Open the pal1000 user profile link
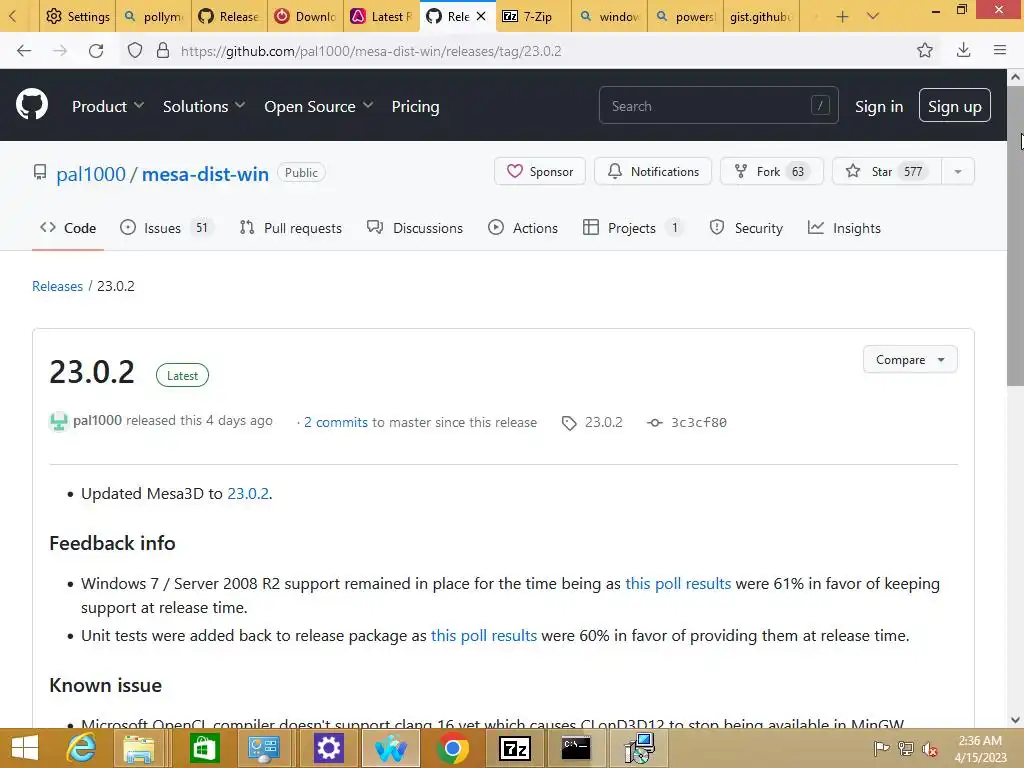This screenshot has height=768, width=1024. point(91,174)
